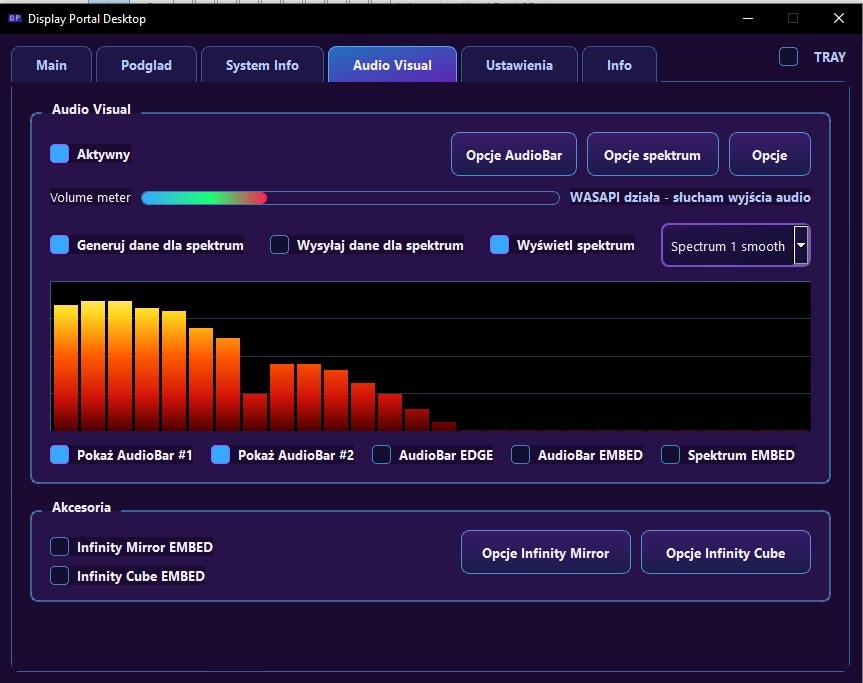Click the WASAPI działa status text
Viewport: 863px width, 683px height.
(690, 197)
